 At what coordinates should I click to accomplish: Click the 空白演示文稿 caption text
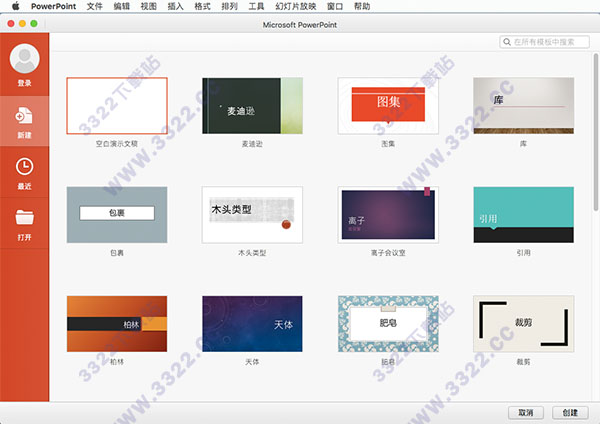tap(117, 144)
